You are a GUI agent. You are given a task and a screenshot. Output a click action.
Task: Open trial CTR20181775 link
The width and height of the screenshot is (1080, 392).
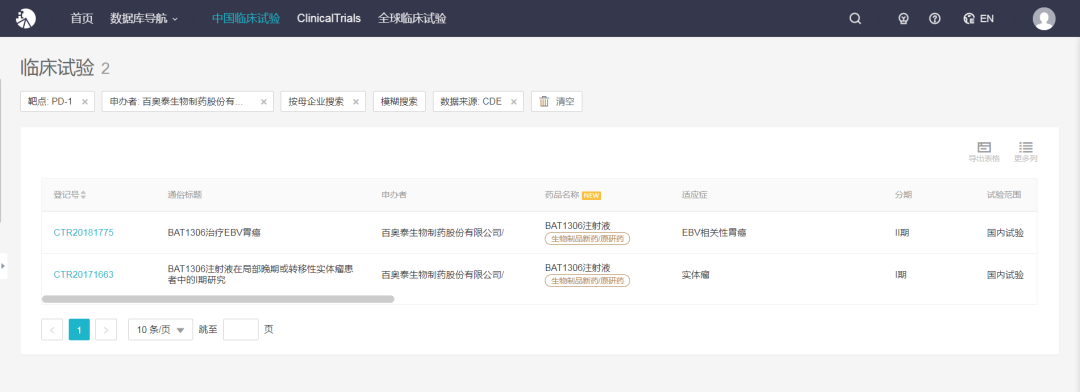[83, 233]
